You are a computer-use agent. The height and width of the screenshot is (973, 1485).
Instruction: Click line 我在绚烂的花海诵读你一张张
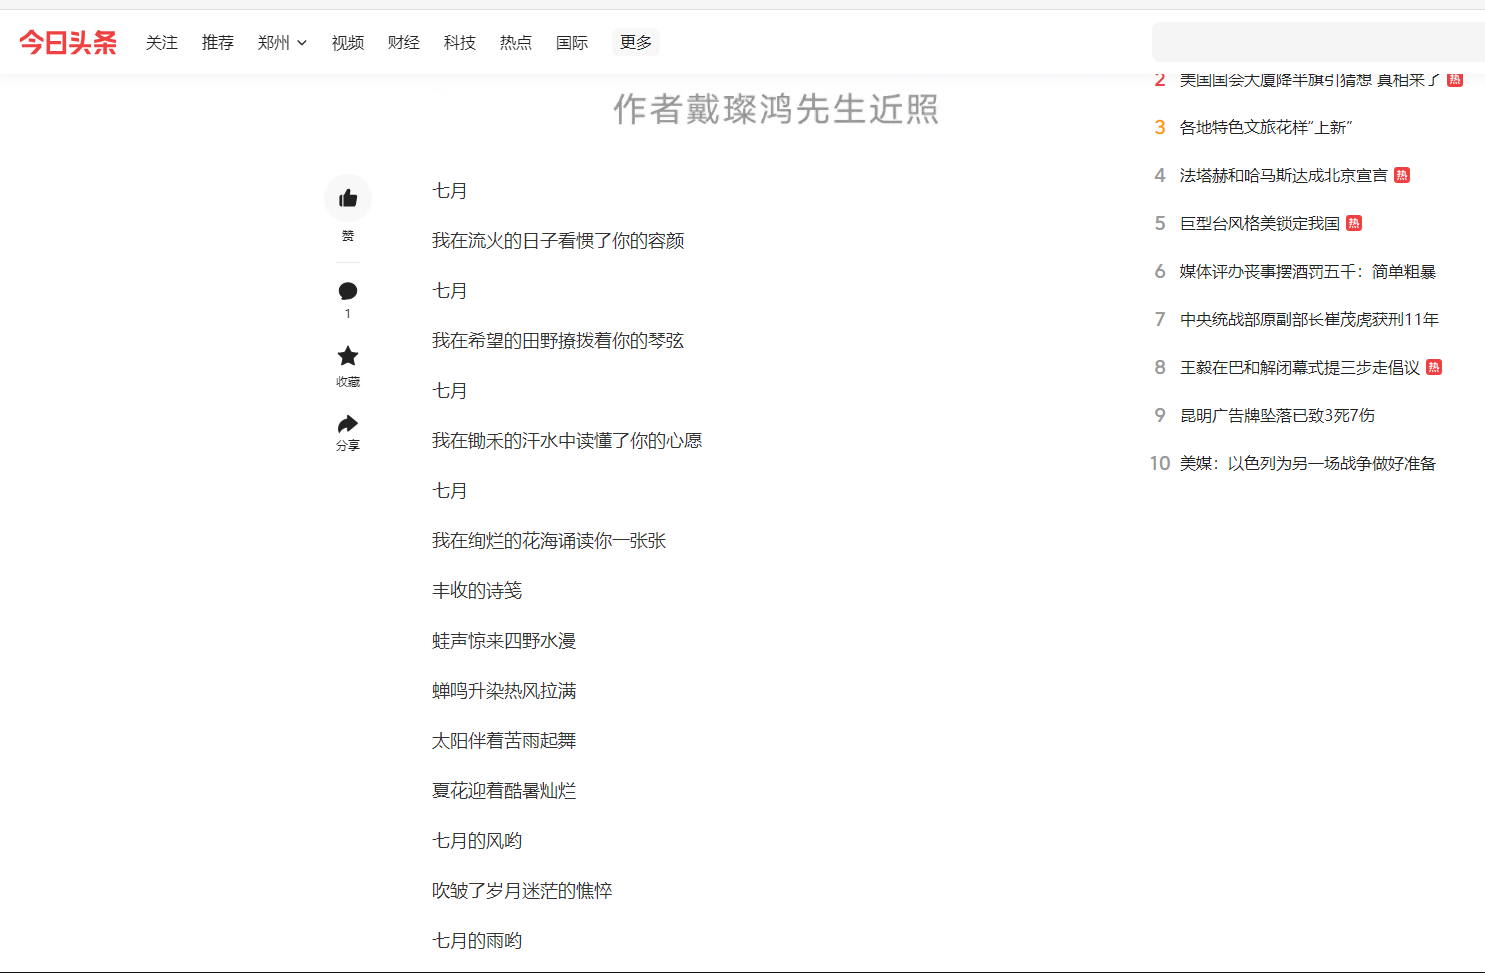(549, 541)
